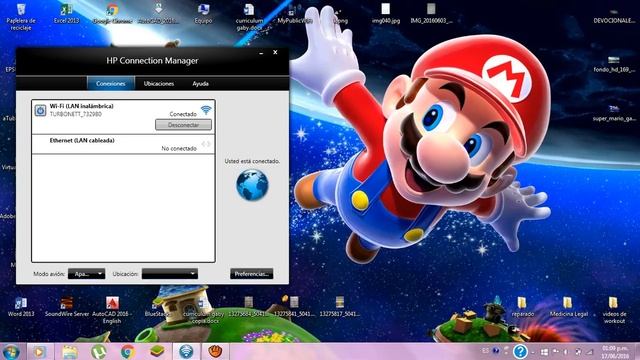Click the Windows Start button

(x=11, y=351)
